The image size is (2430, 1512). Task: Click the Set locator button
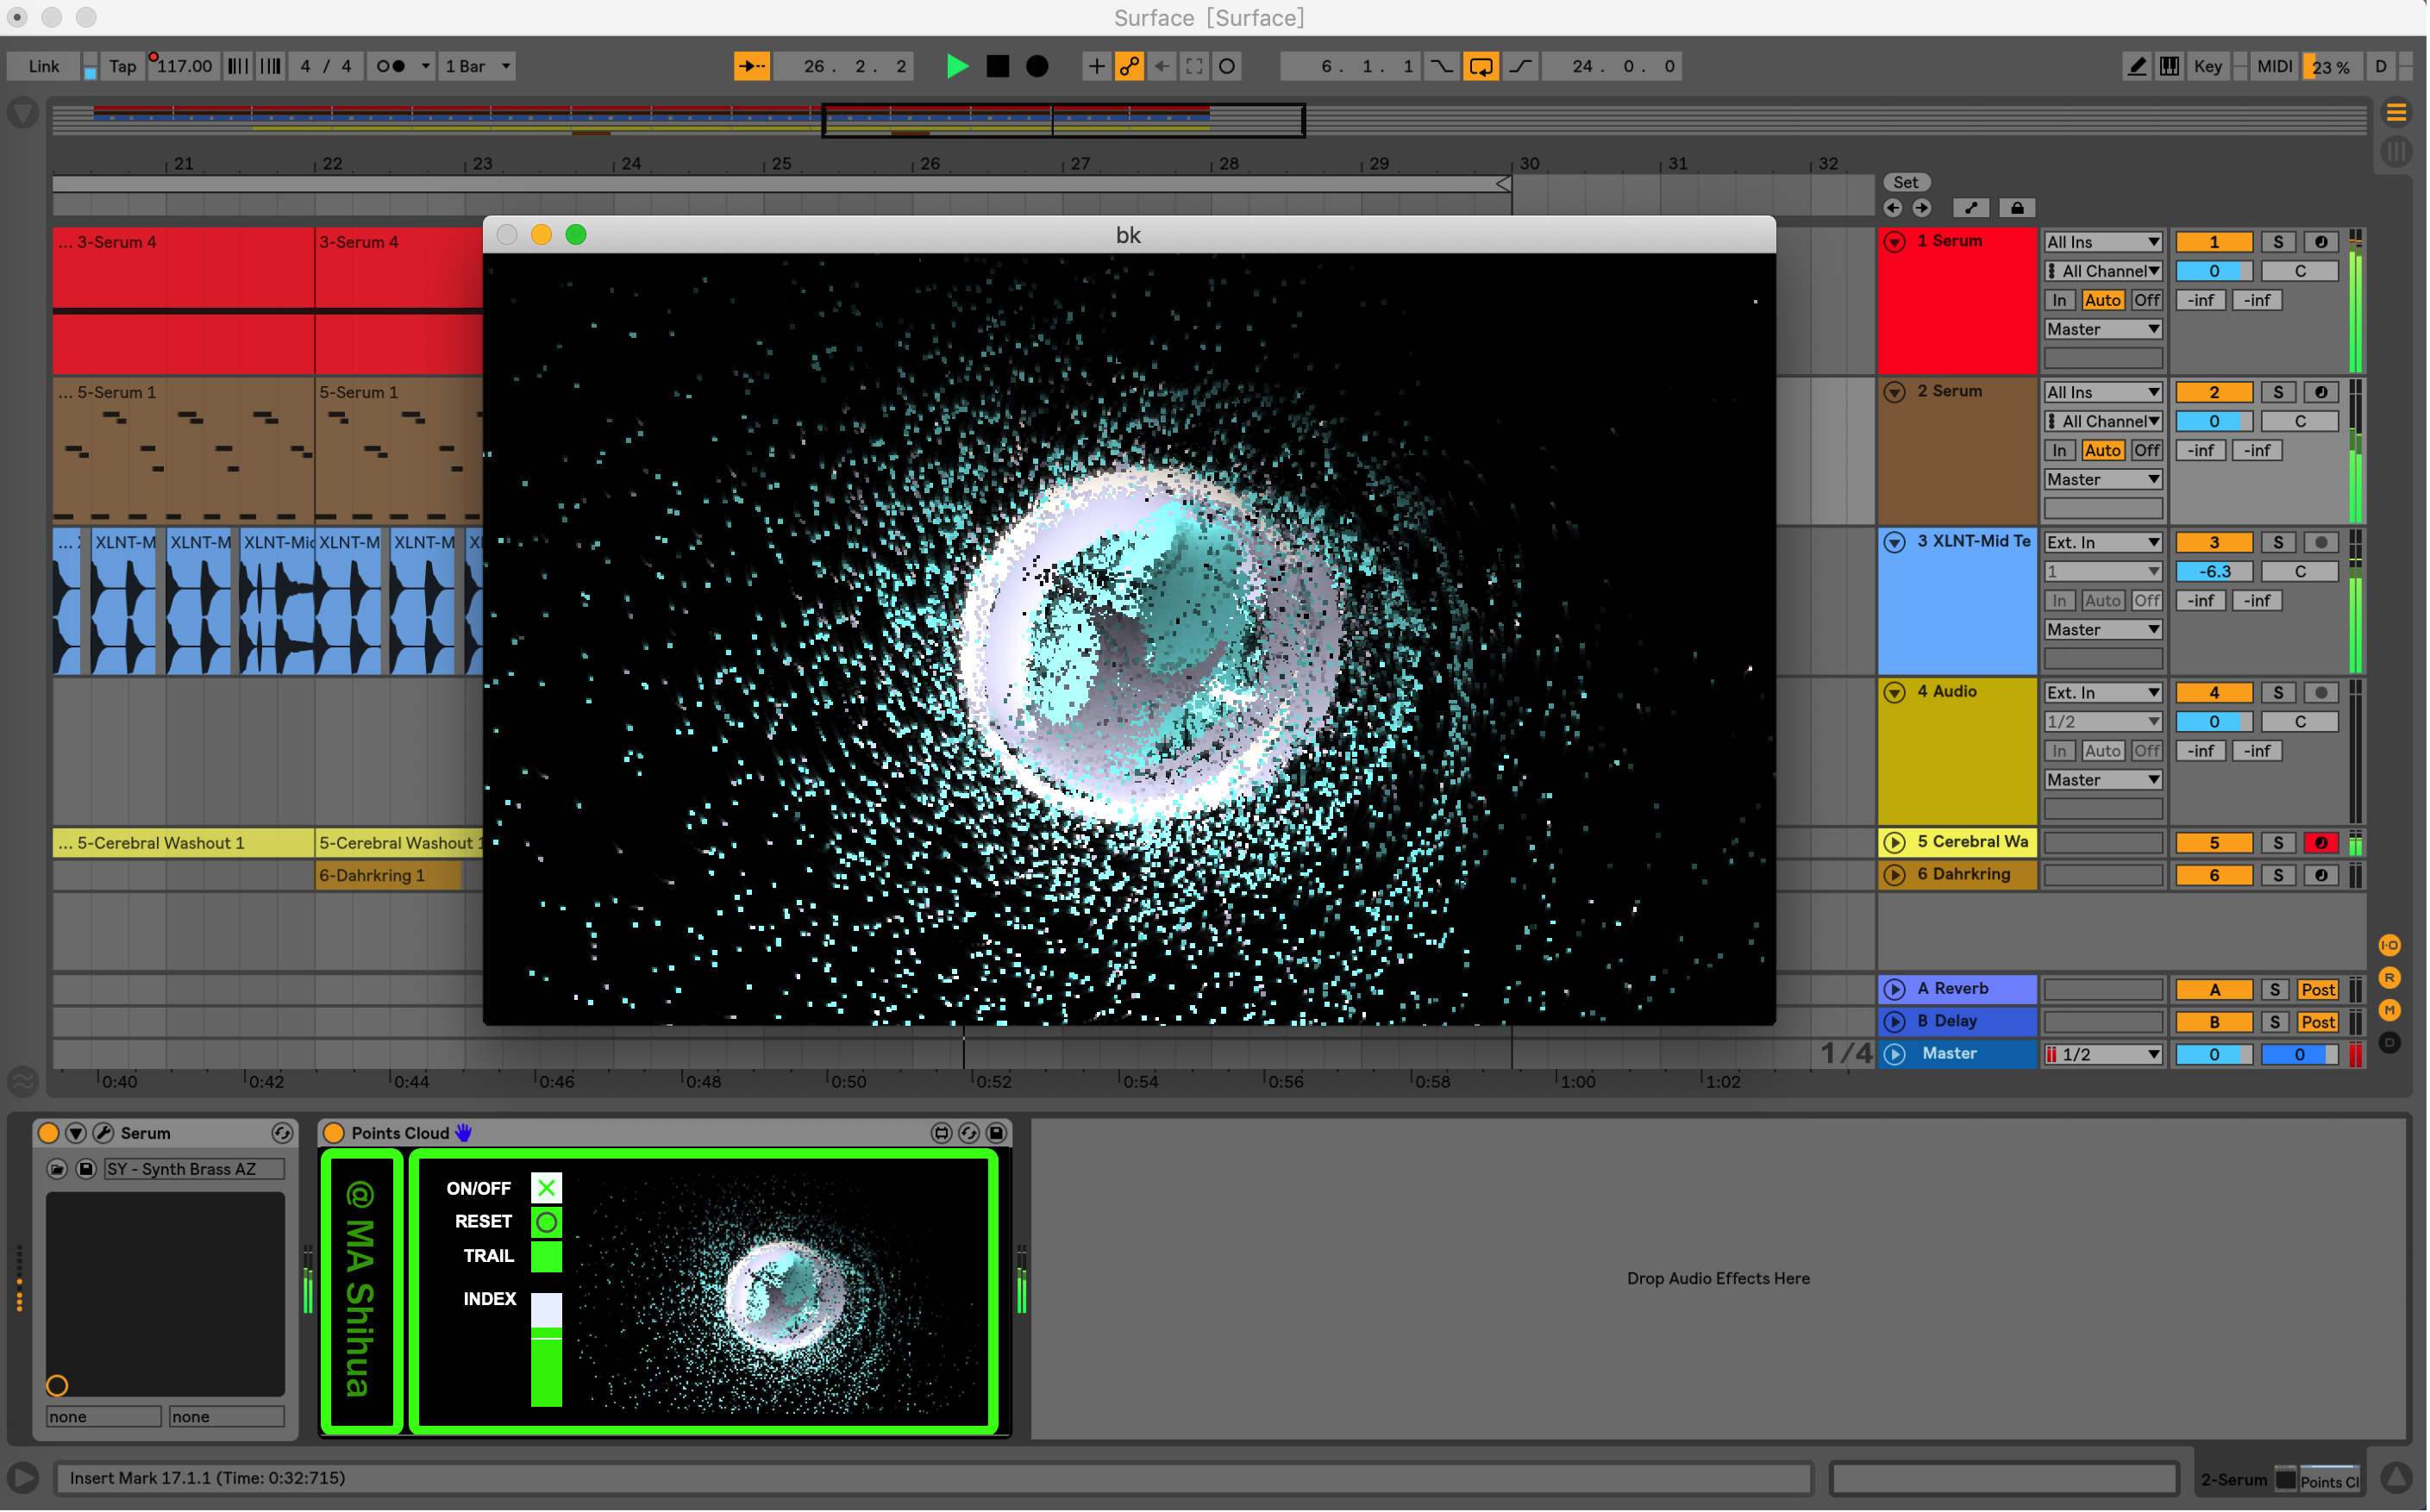1905,182
